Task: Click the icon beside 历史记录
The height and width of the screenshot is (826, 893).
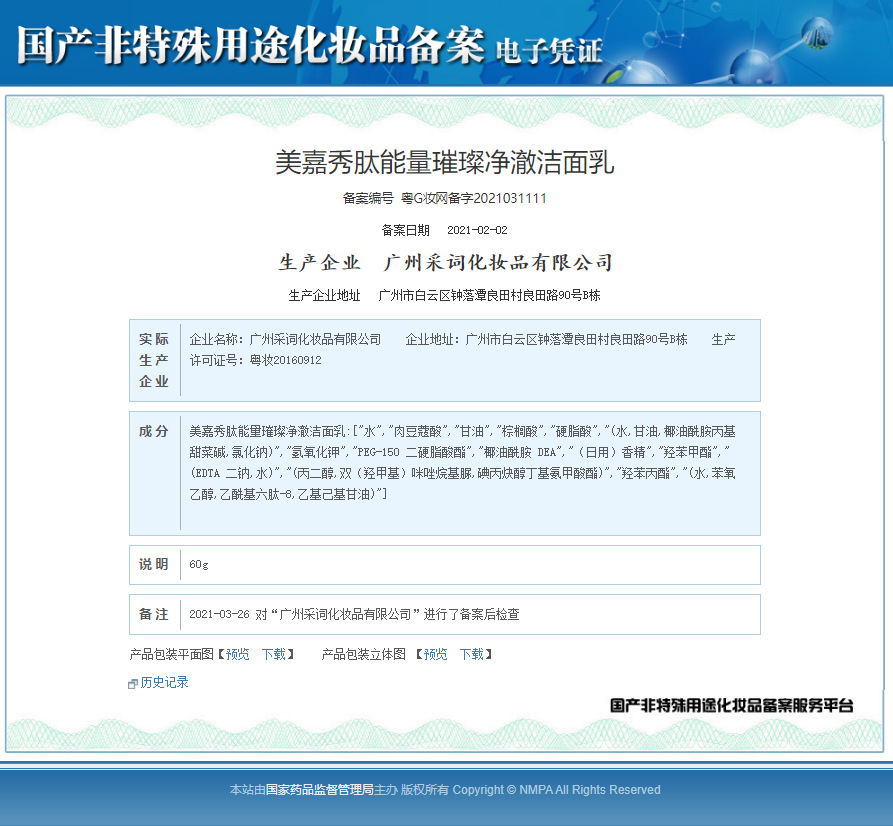Action: (133, 684)
